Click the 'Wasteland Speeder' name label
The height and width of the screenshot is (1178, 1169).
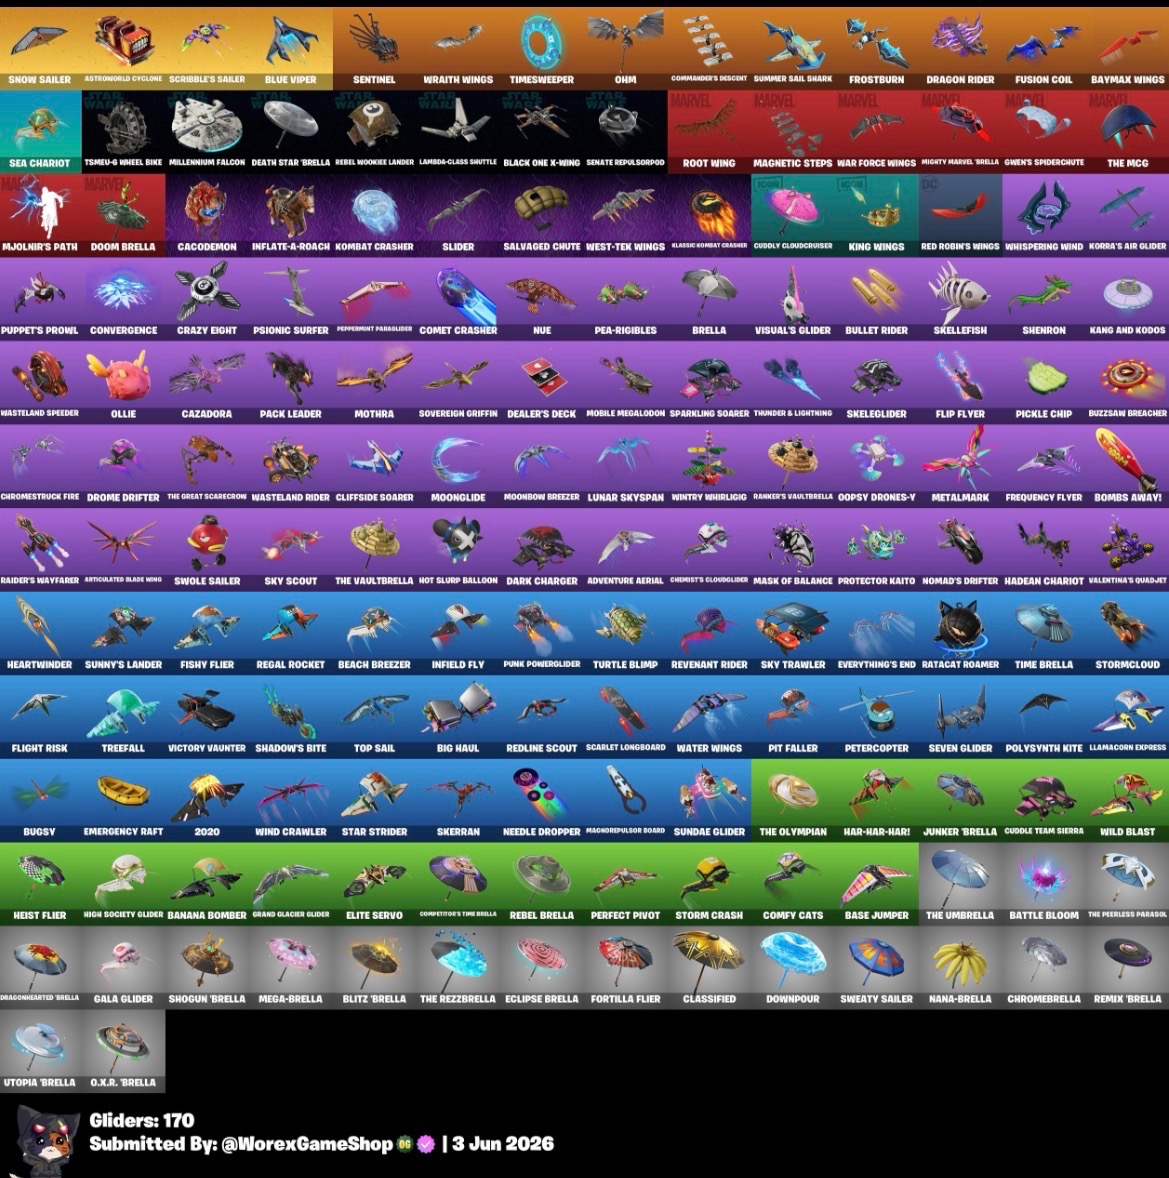40,413
